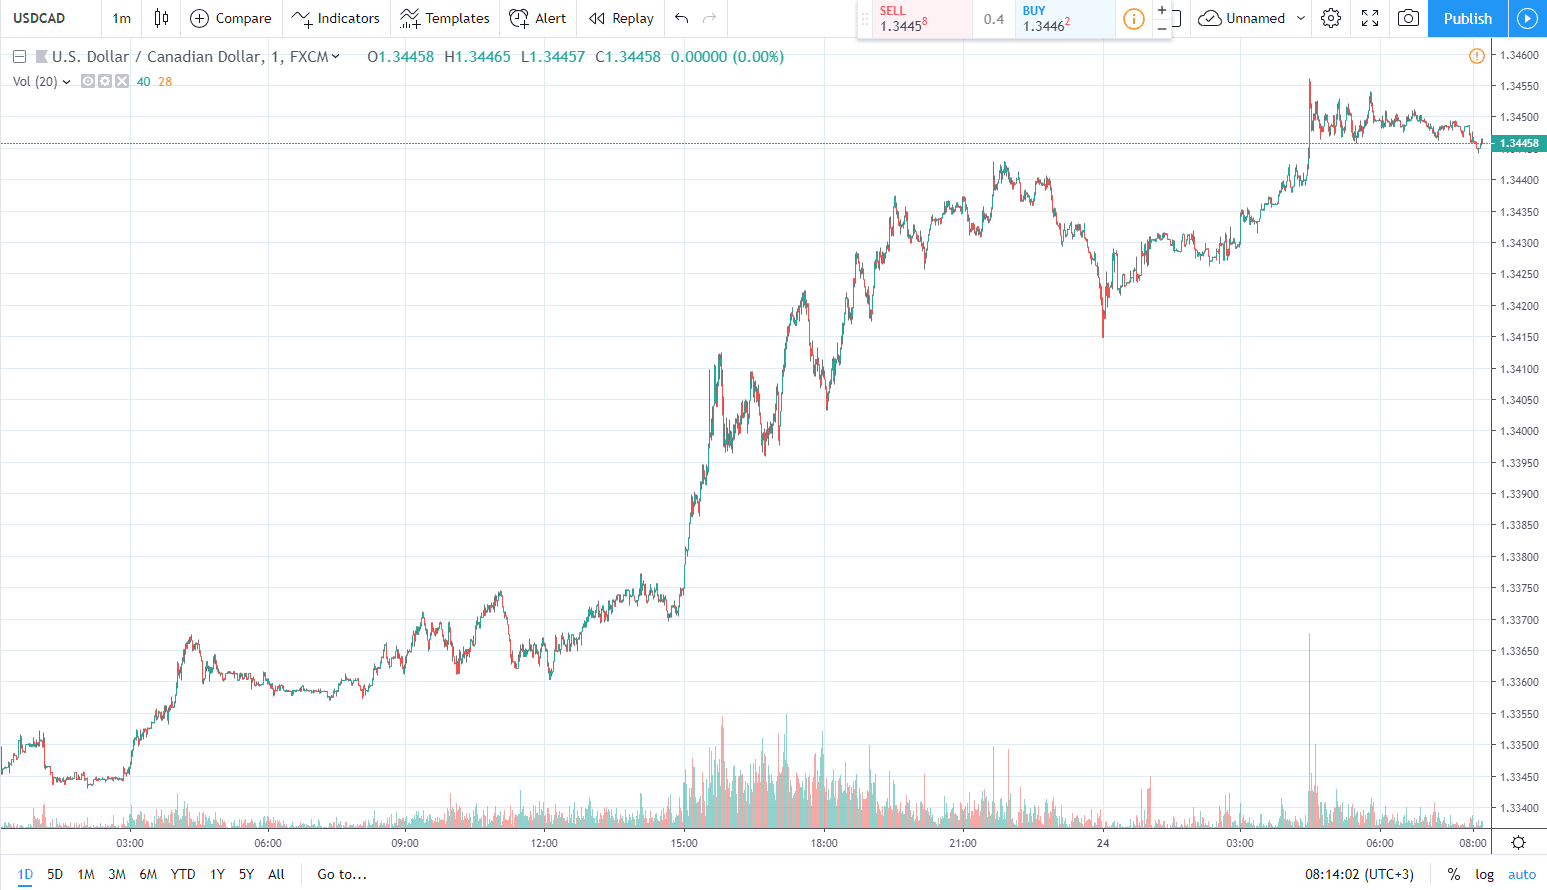Redo the last chart action

pyautogui.click(x=710, y=18)
